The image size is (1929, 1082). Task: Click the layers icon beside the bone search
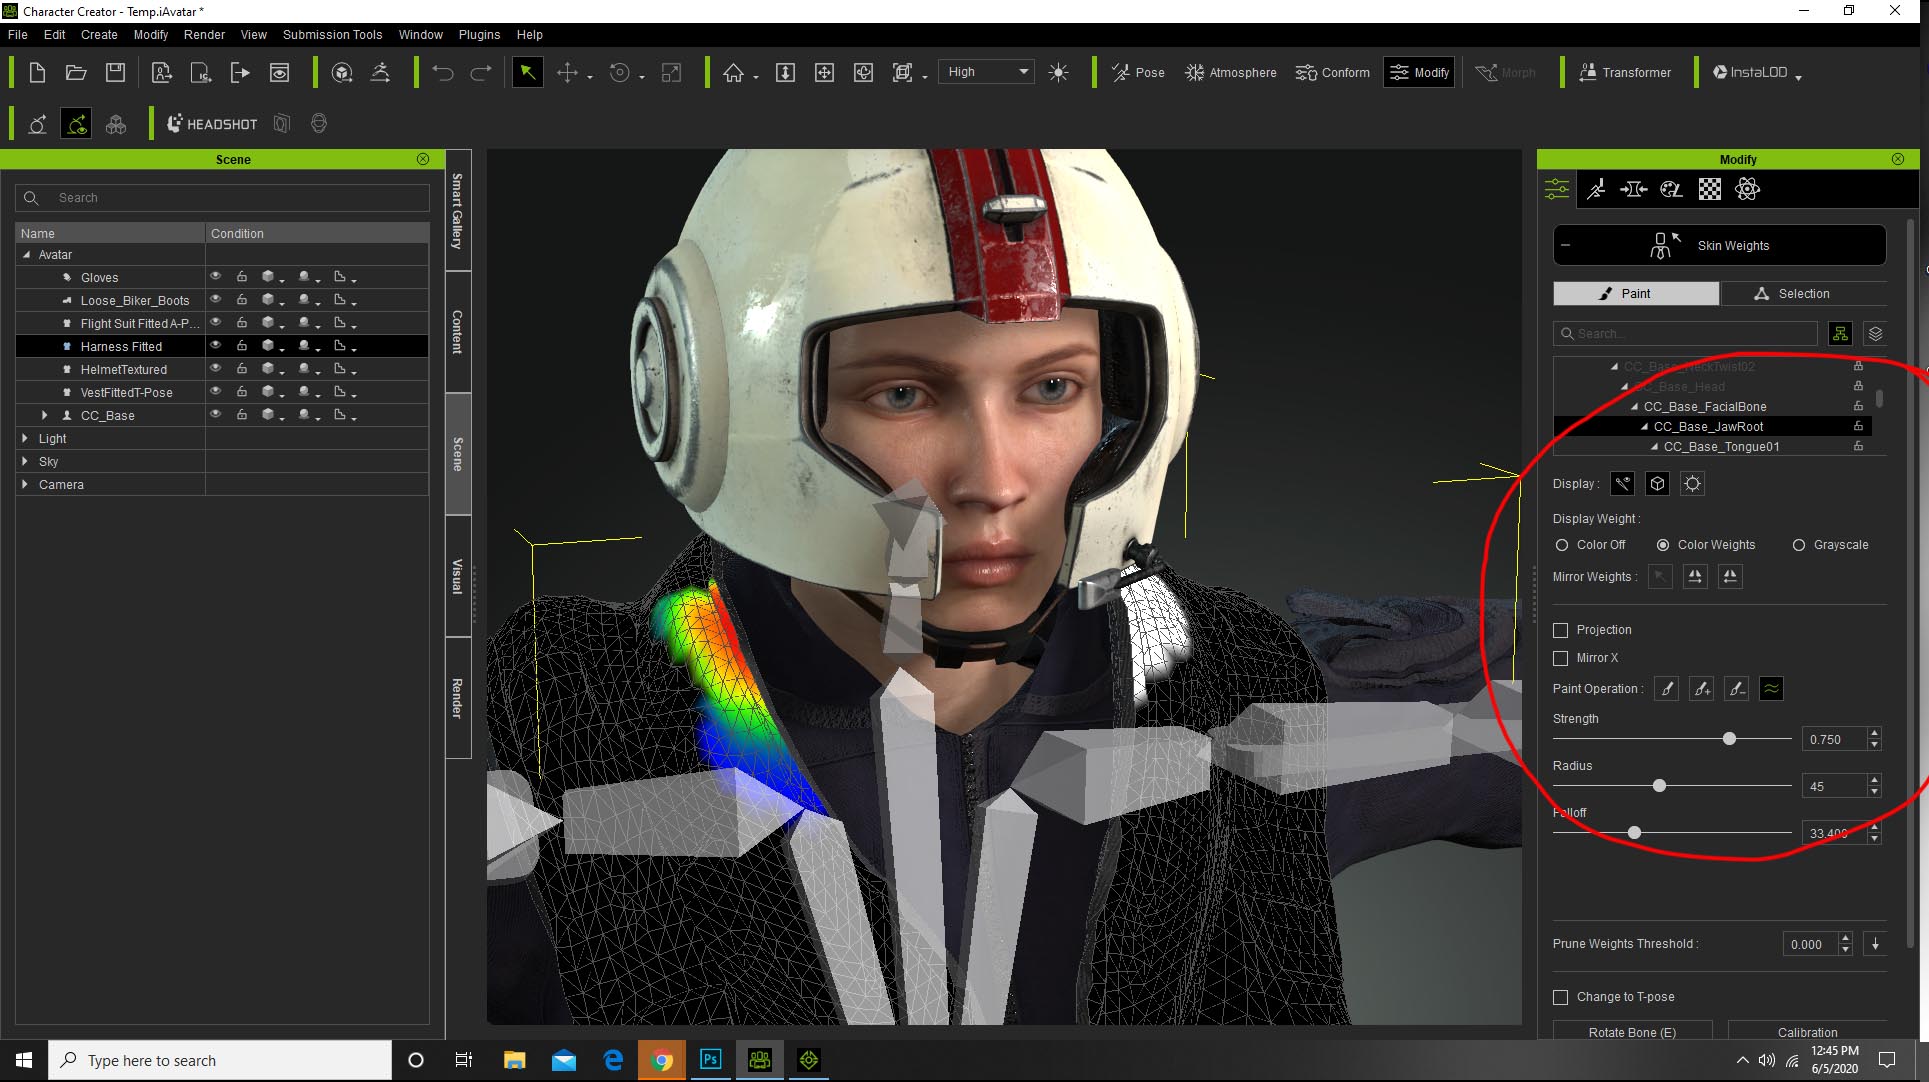coord(1875,334)
